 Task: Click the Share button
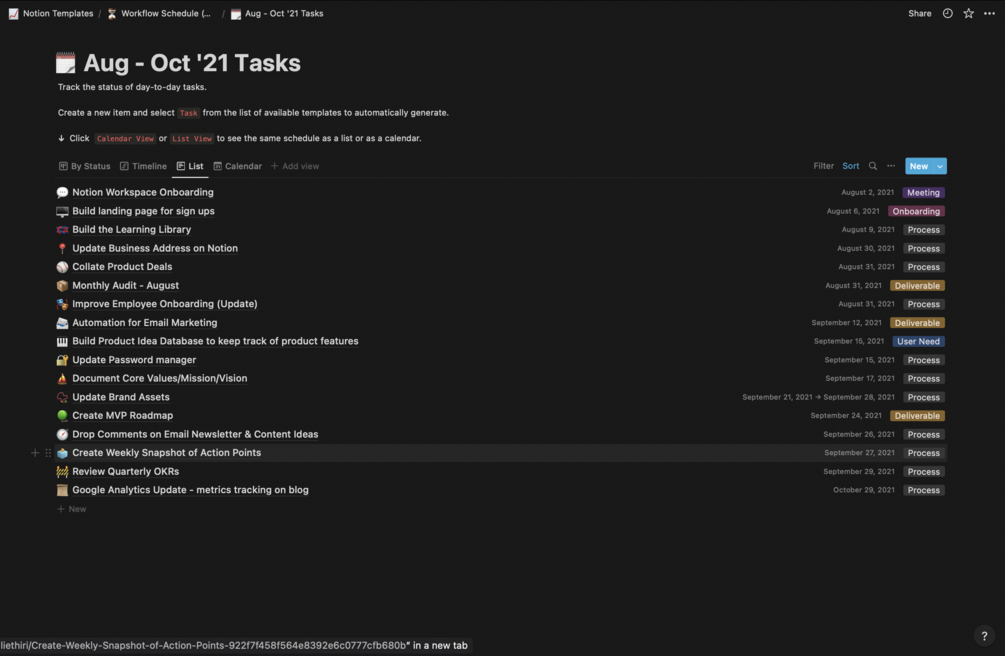(919, 14)
